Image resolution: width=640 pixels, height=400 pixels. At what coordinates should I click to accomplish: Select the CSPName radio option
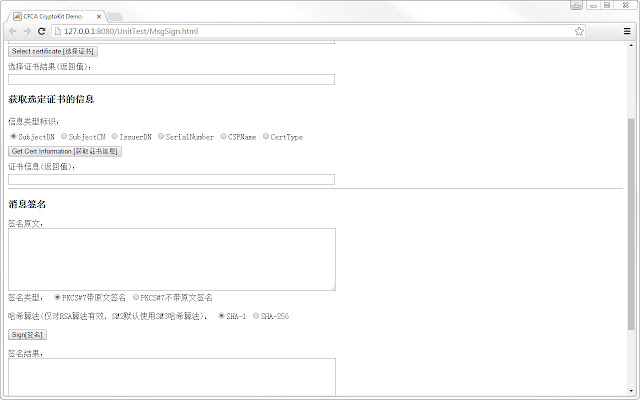(x=223, y=136)
